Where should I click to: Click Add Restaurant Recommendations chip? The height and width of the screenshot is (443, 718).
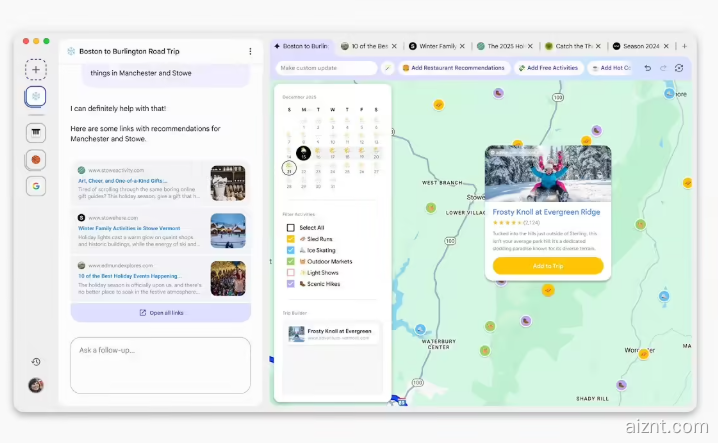(453, 68)
